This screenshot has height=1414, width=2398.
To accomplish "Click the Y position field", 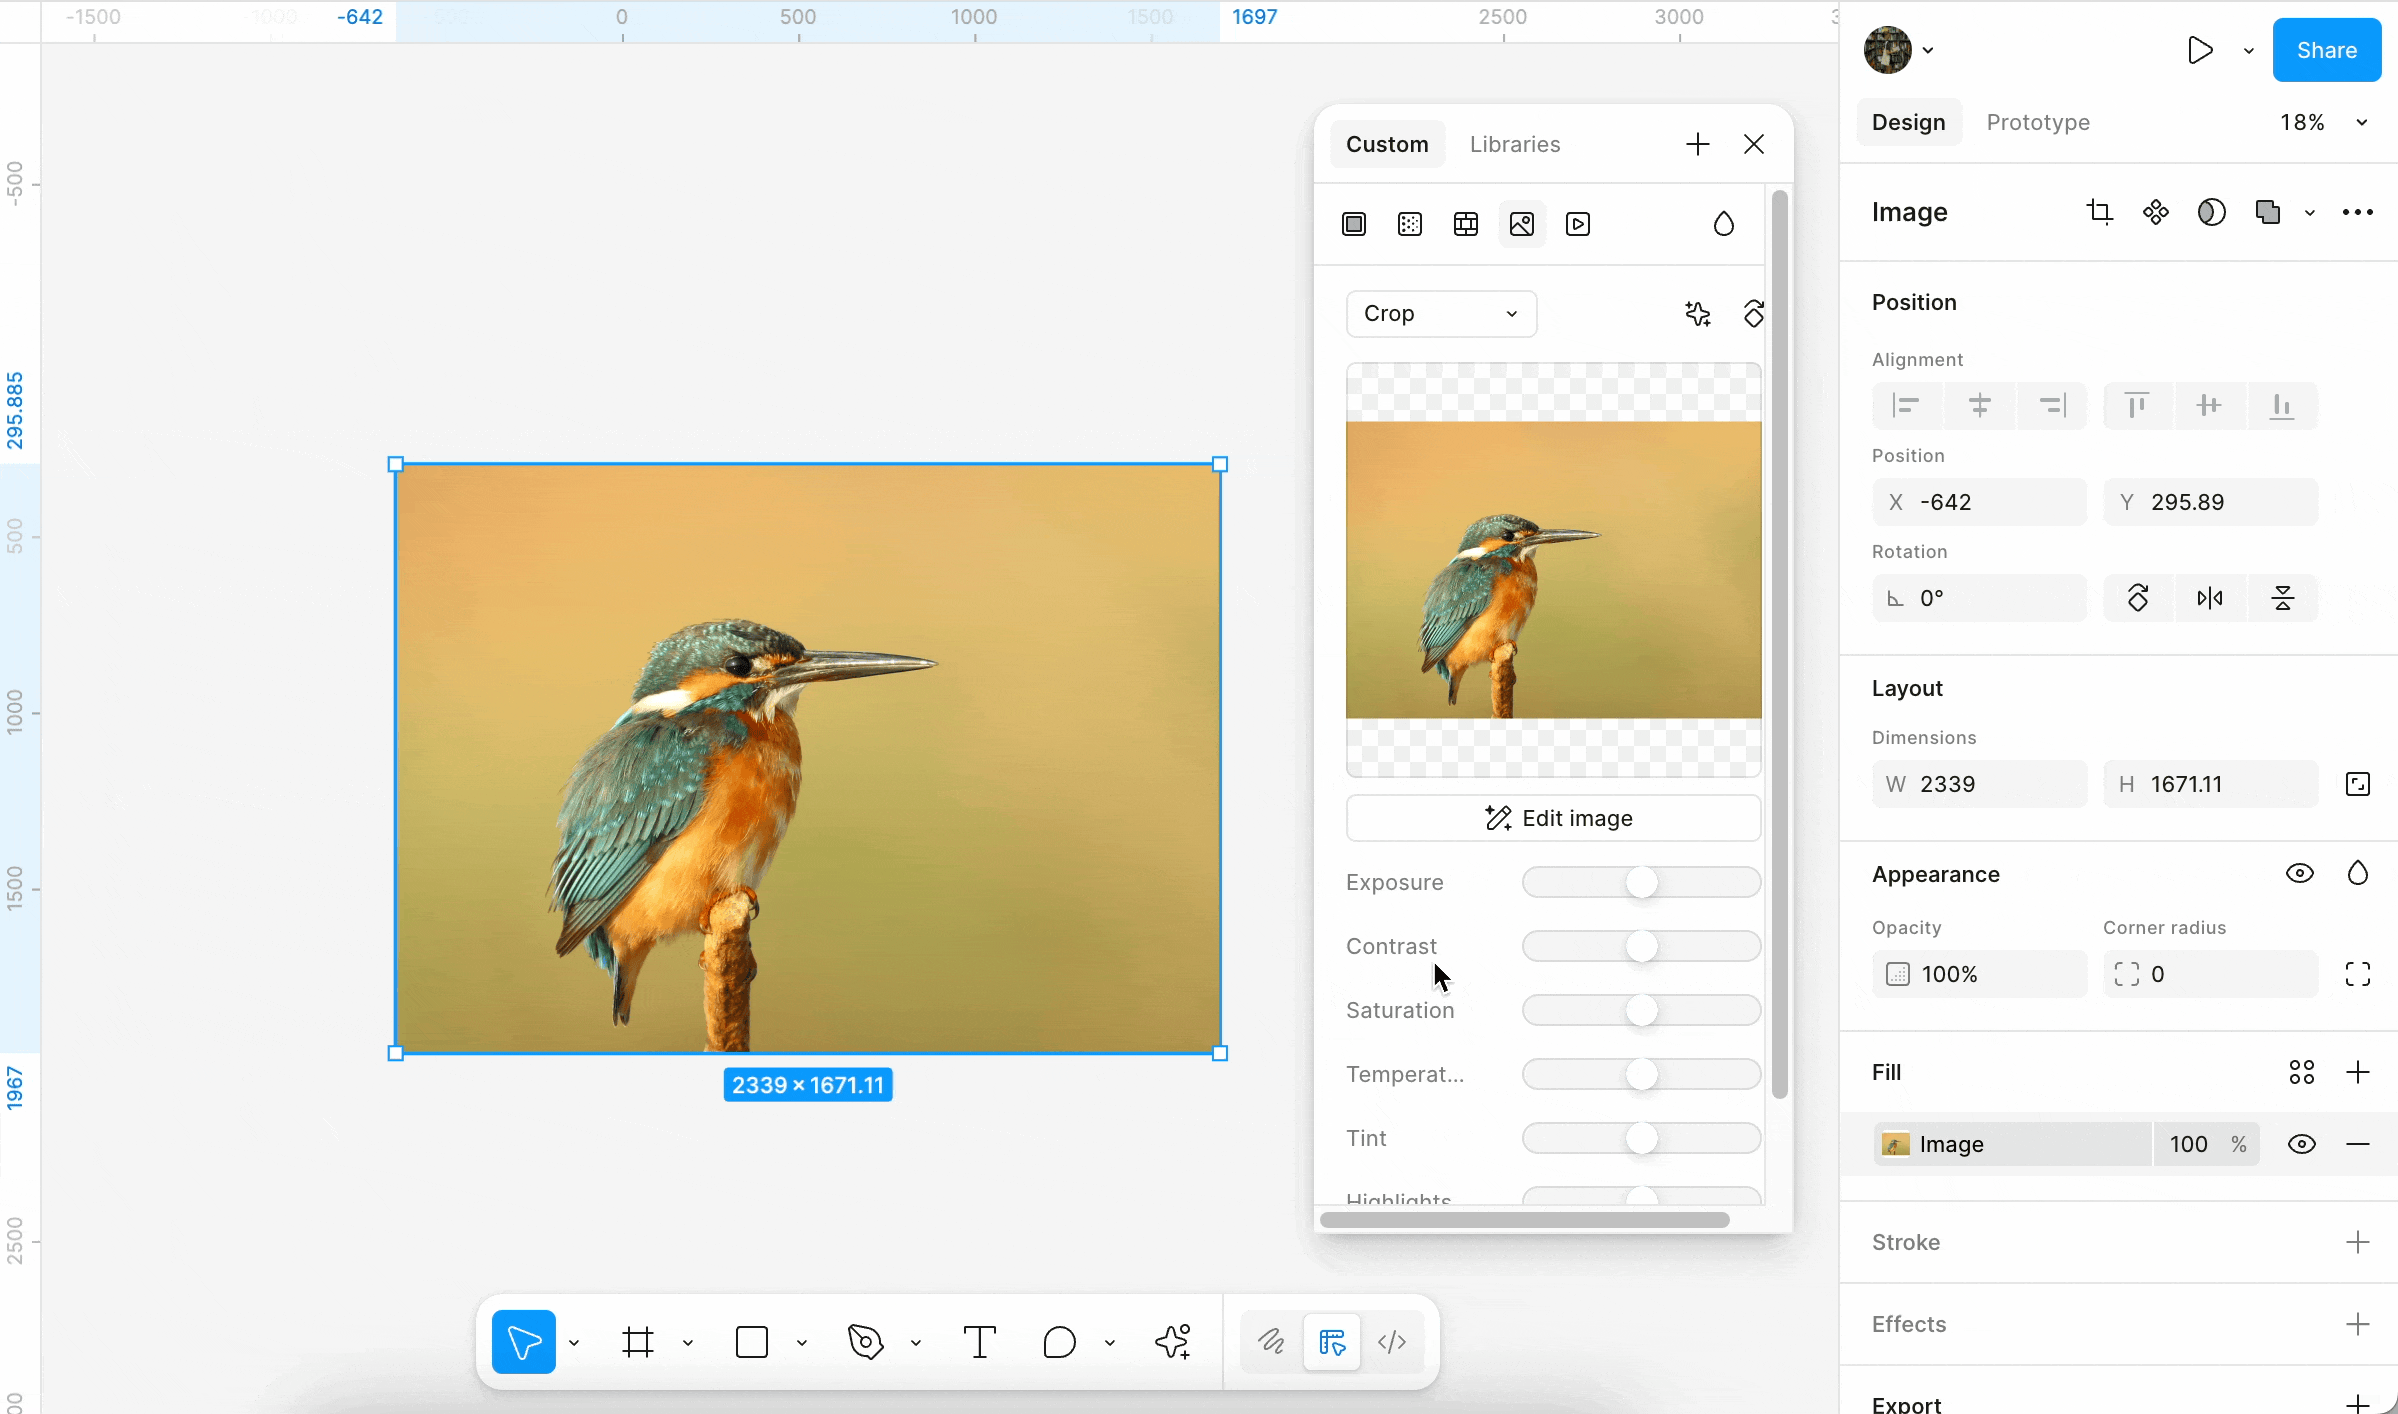I will click(x=2211, y=502).
